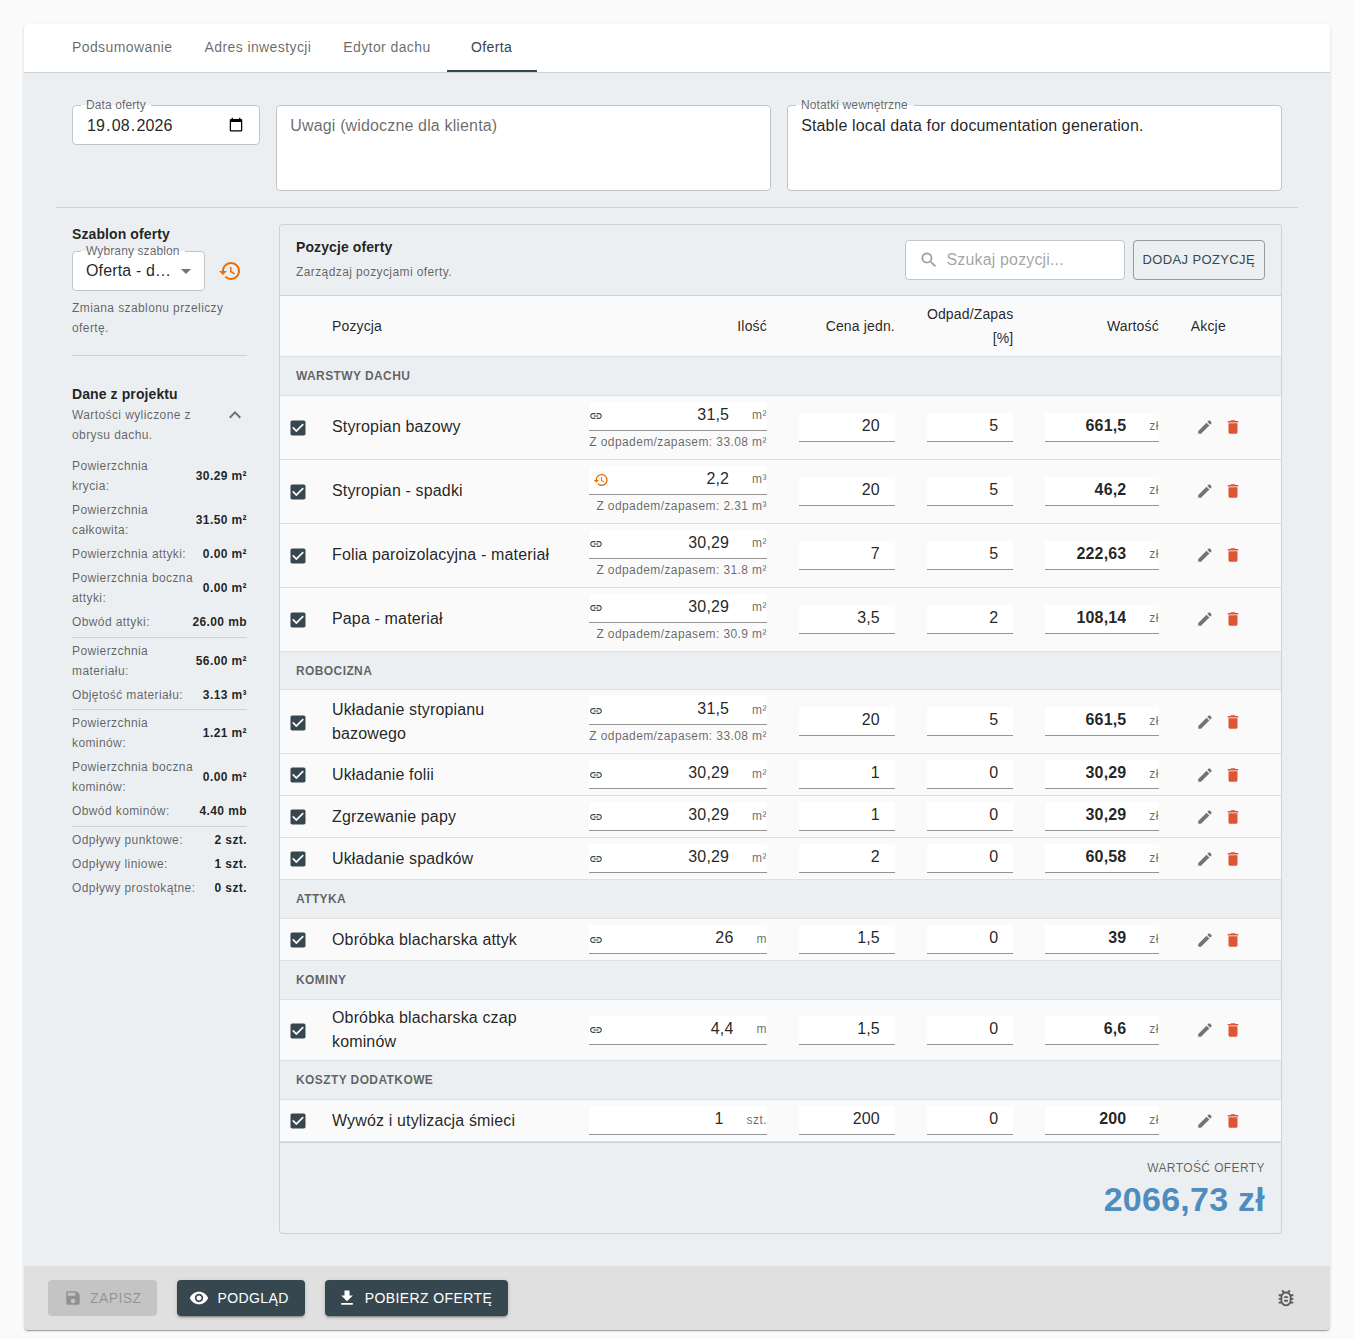Click the restore template history icon
Image resolution: width=1354 pixels, height=1339 pixels.
230,271
